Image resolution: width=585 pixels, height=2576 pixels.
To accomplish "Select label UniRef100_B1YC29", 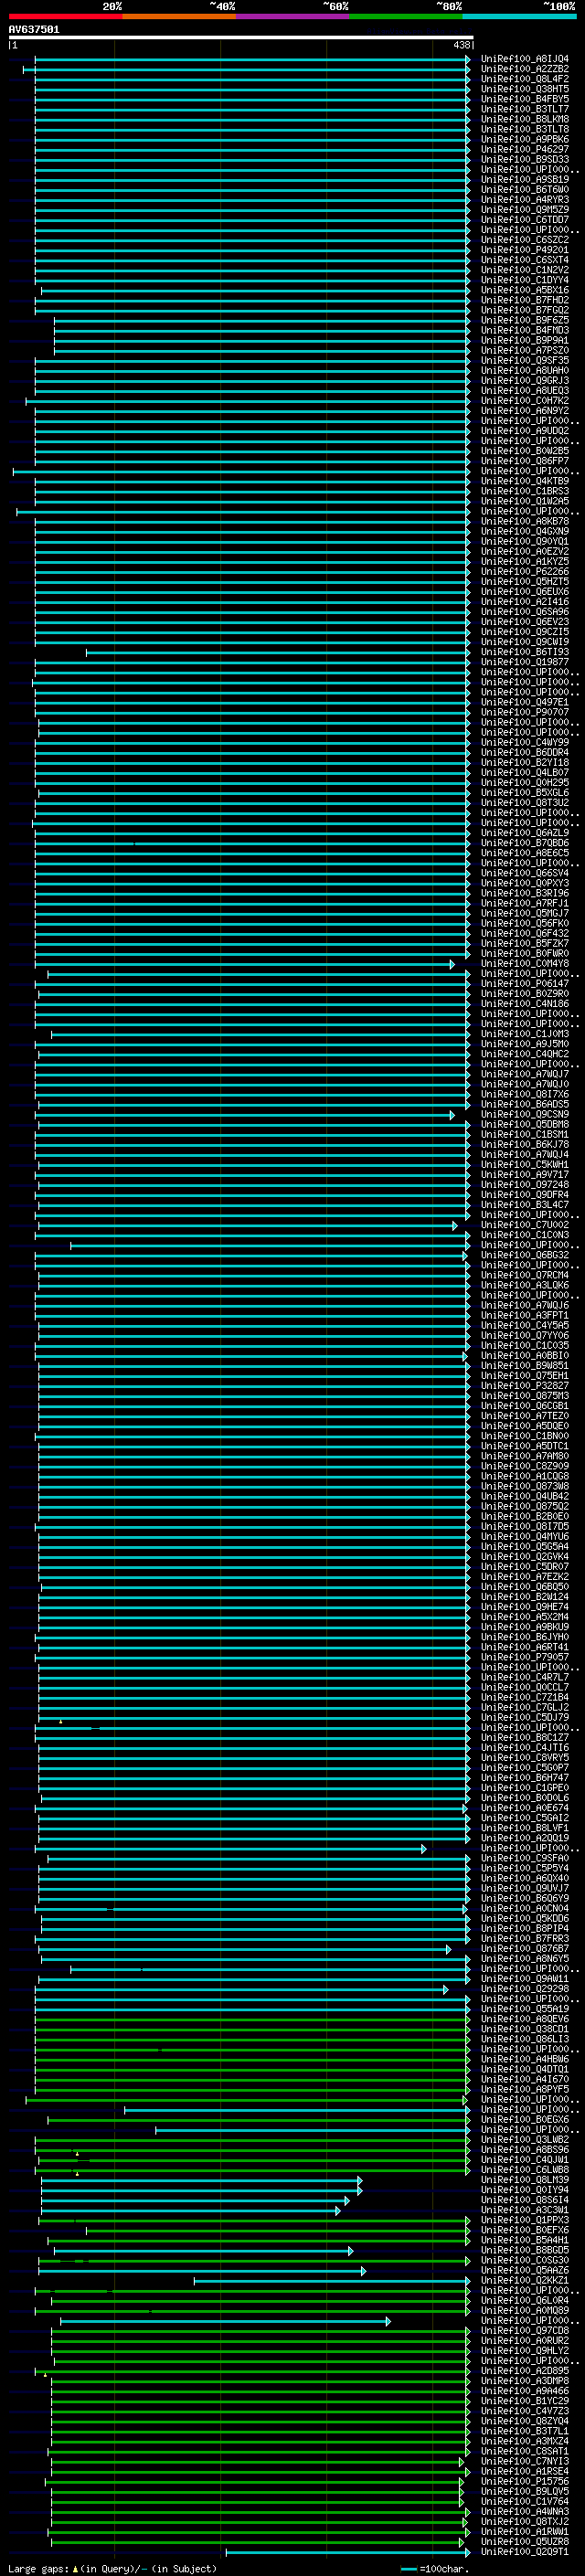I will click(524, 2400).
